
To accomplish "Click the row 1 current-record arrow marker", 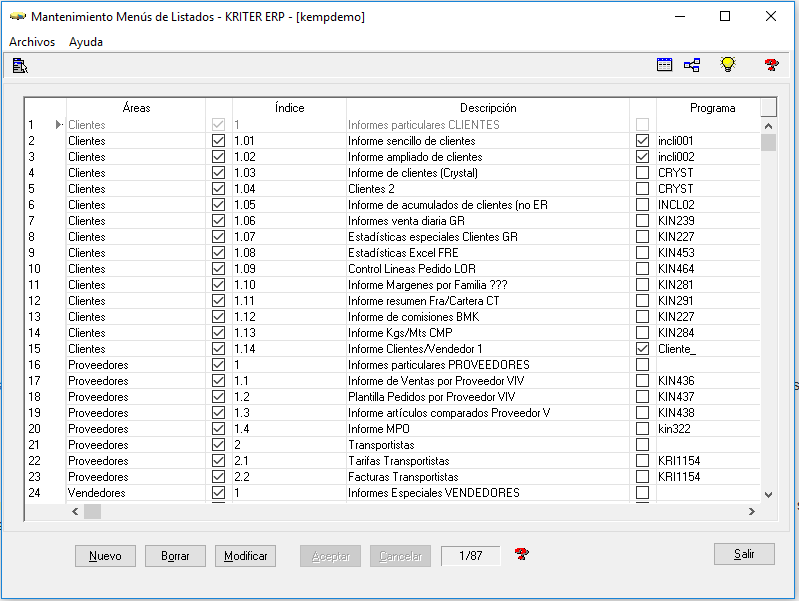I will (59, 124).
